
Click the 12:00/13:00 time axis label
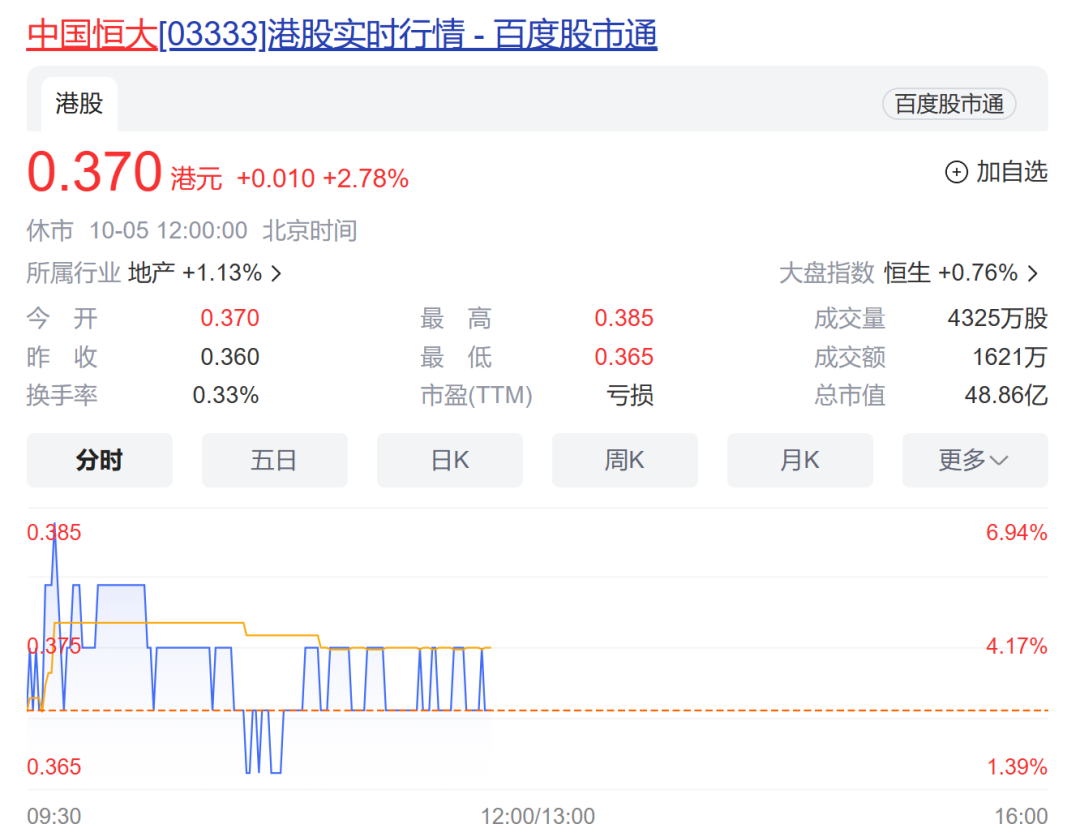(x=538, y=816)
